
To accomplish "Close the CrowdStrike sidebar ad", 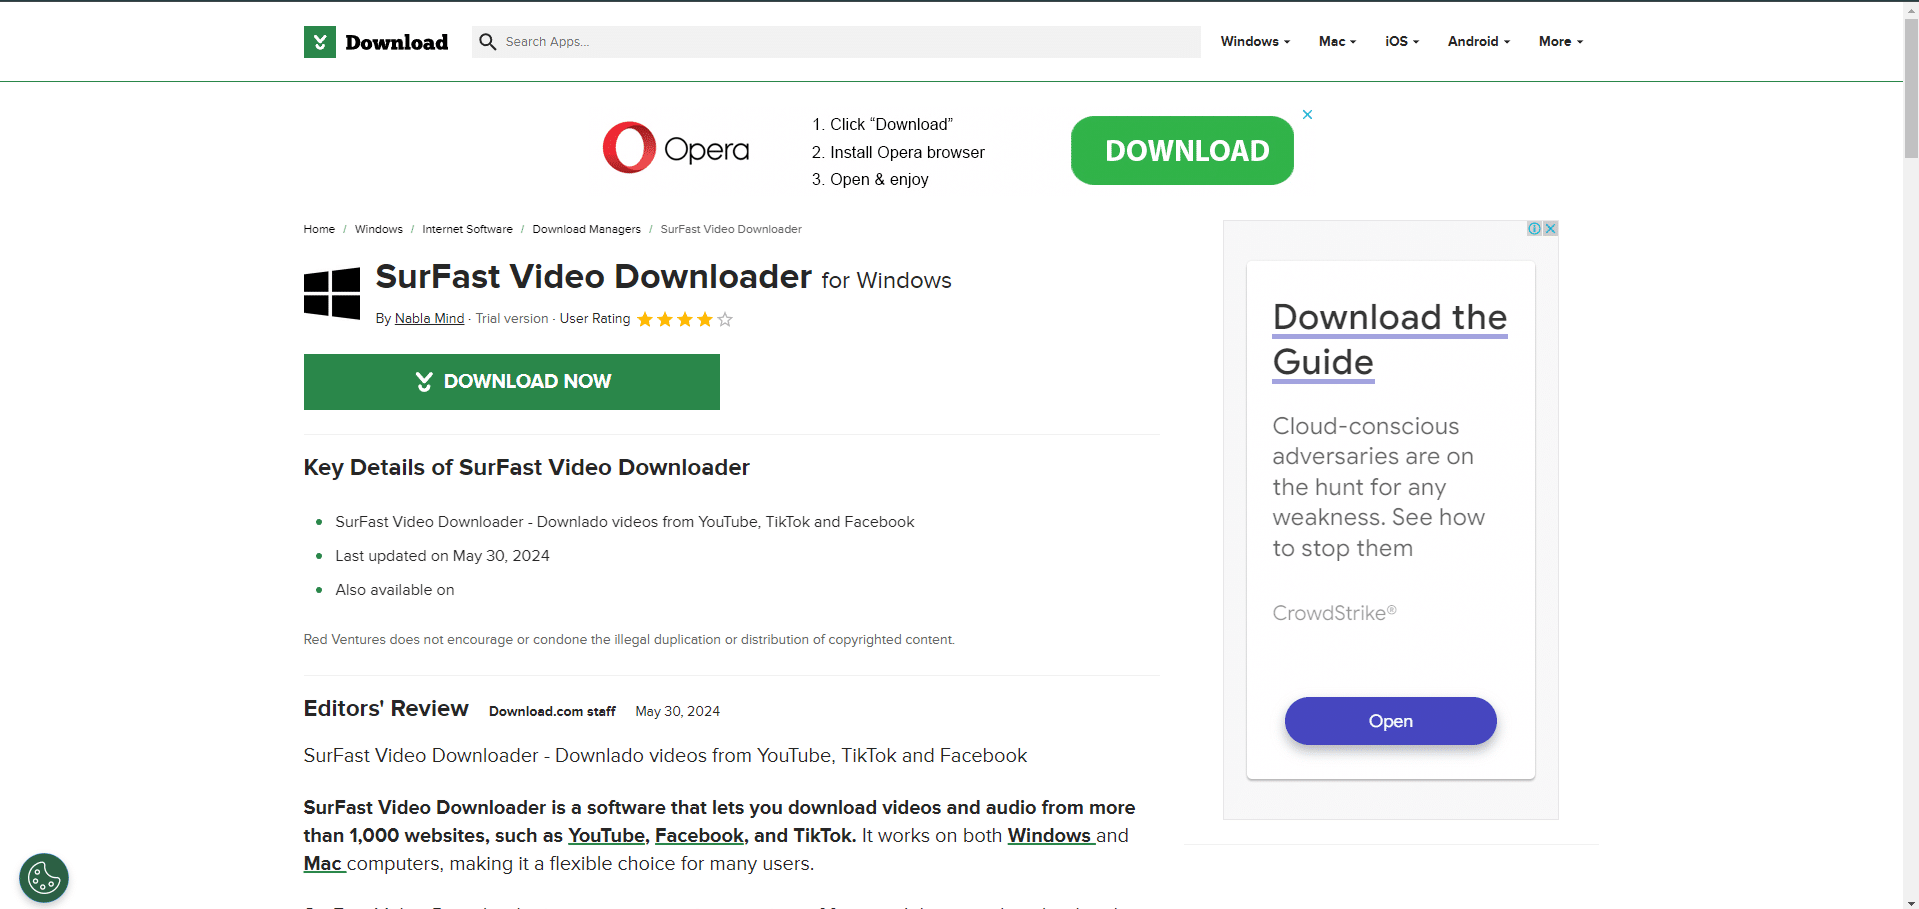I will (x=1549, y=228).
